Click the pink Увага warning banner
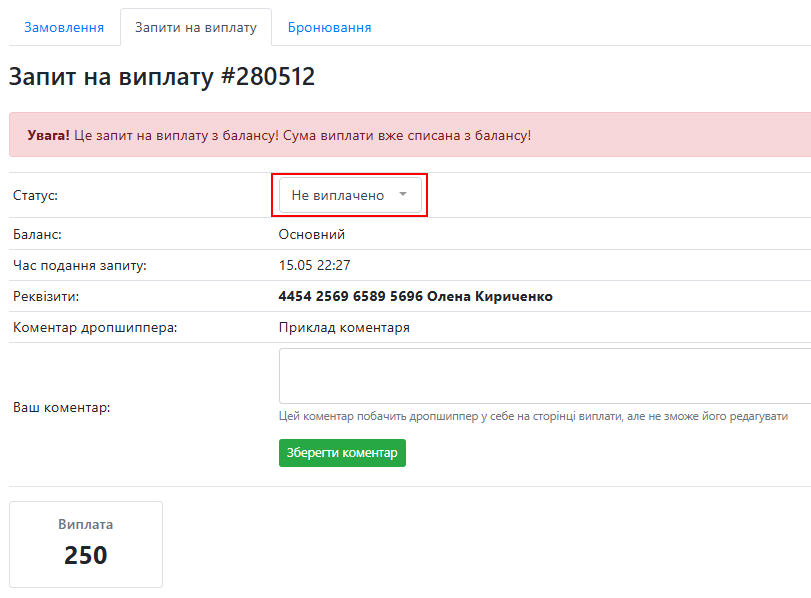Viewport: 811px width, 598px height. click(x=410, y=134)
